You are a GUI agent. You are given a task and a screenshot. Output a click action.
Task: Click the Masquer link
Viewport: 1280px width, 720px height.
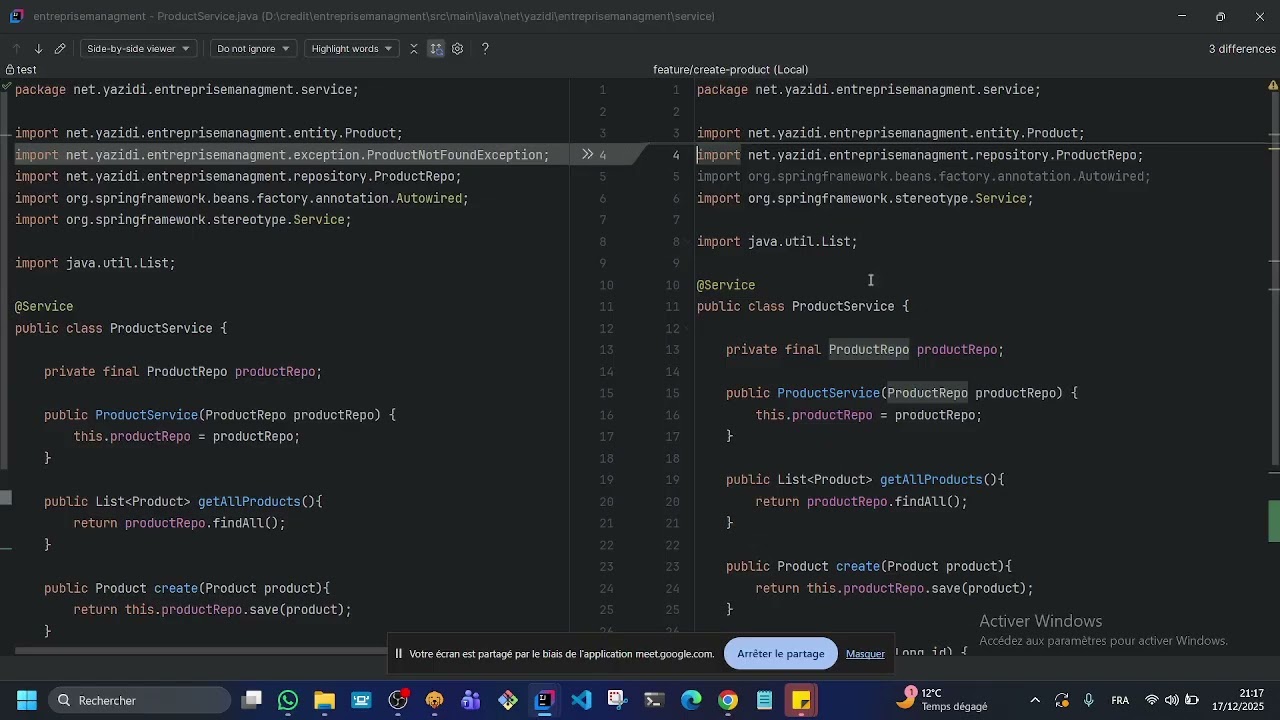click(x=865, y=654)
